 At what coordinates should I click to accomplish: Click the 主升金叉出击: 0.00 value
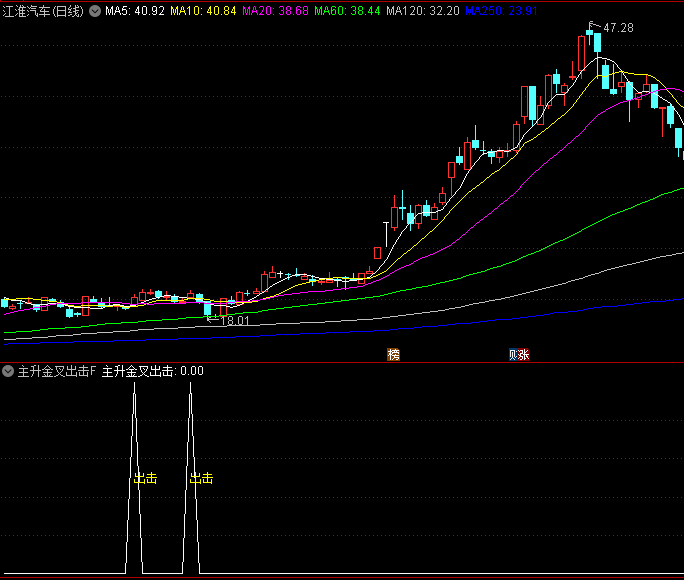pyautogui.click(x=153, y=372)
